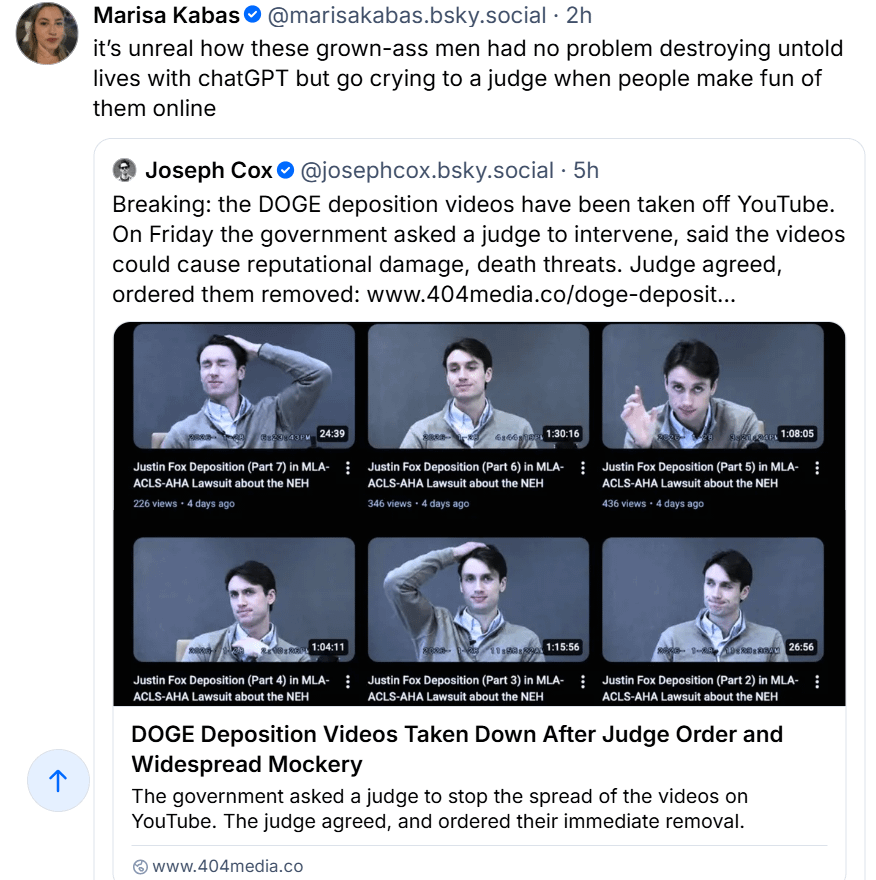Click verified badge next to Marisa Kabas
This screenshot has width=876, height=880.
(254, 16)
